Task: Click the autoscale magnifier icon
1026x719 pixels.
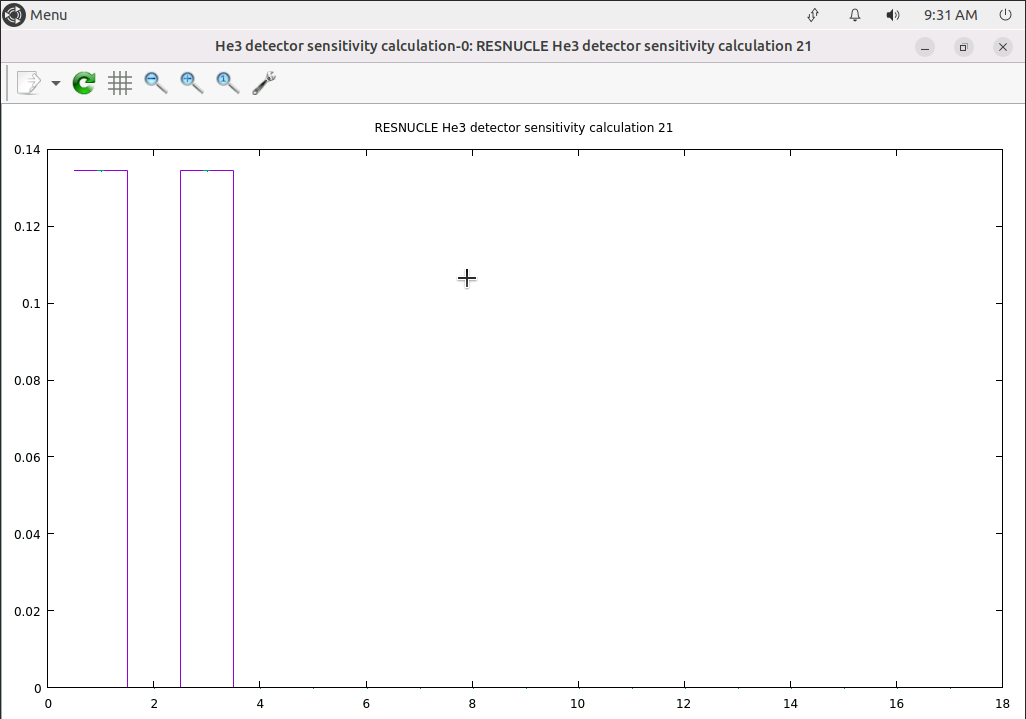Action: pos(228,83)
